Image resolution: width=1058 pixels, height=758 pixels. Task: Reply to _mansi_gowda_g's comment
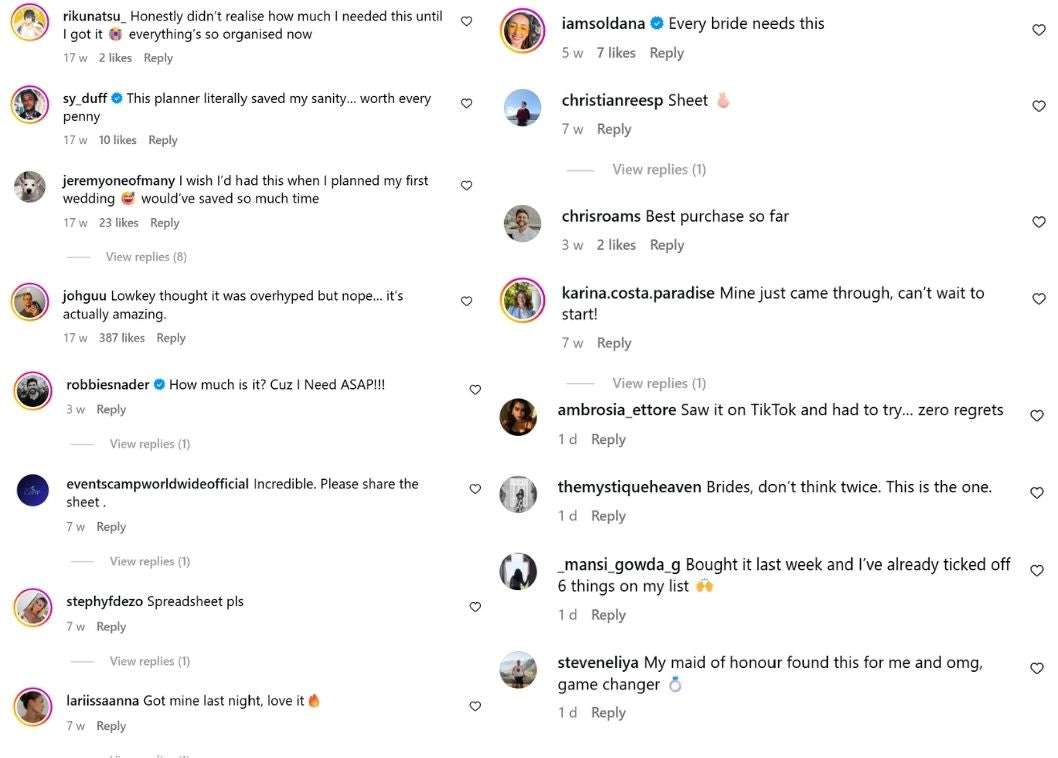pyautogui.click(x=608, y=615)
